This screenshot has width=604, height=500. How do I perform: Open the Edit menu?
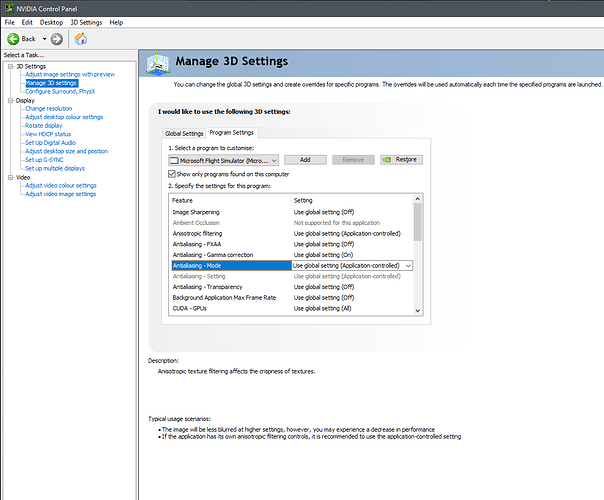tap(27, 22)
